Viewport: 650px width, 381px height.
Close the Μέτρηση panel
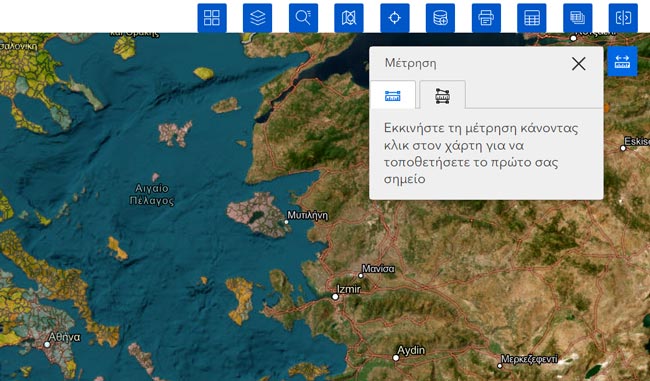[x=578, y=64]
